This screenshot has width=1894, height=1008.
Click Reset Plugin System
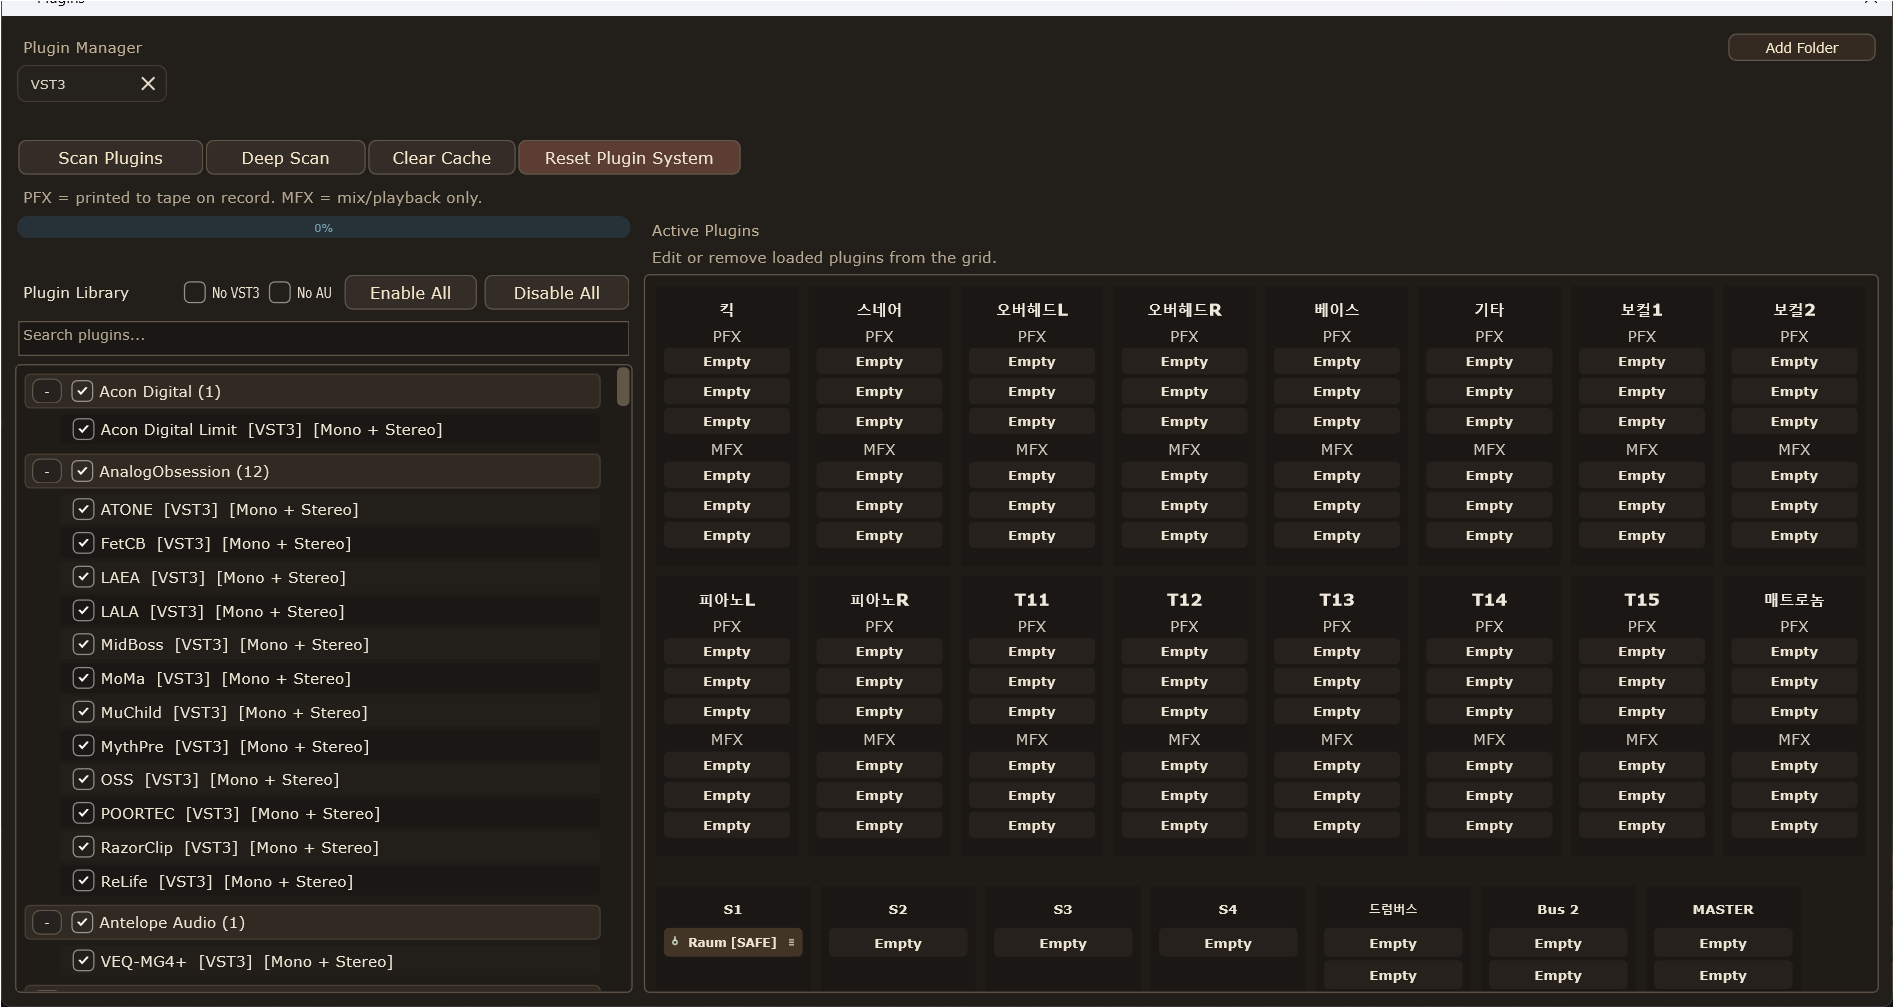629,158
